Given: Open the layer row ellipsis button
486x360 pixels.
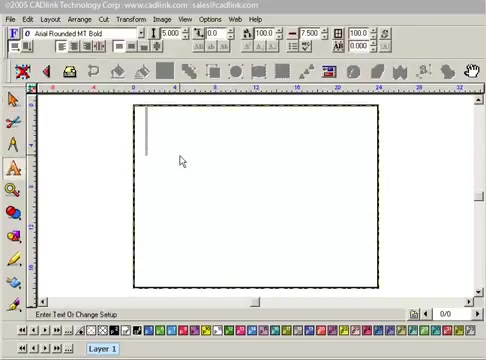Looking at the screenshot, I should (x=68, y=349).
